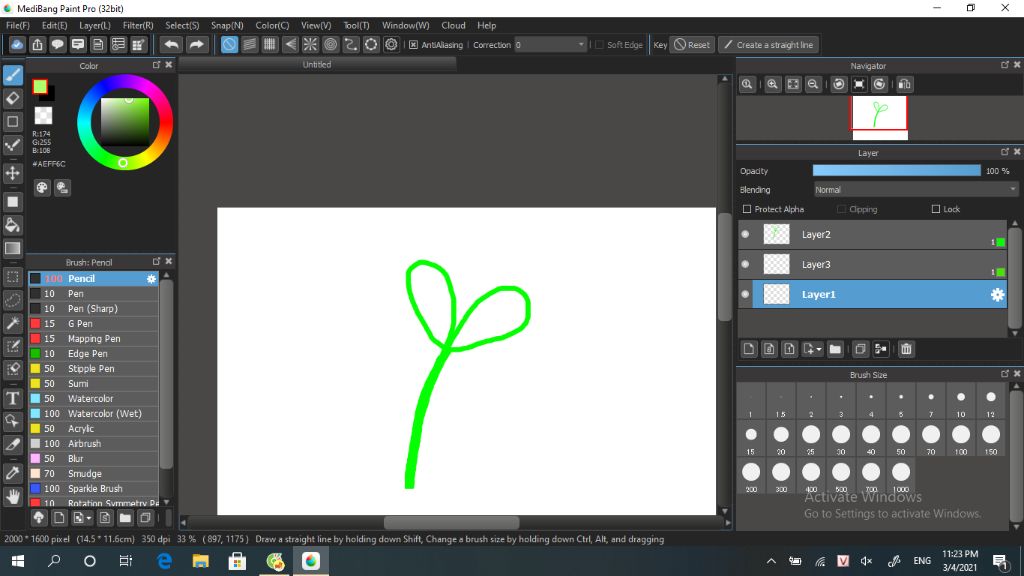This screenshot has height=576, width=1024.
Task: Check the Protect Alpha option
Action: [x=747, y=209]
